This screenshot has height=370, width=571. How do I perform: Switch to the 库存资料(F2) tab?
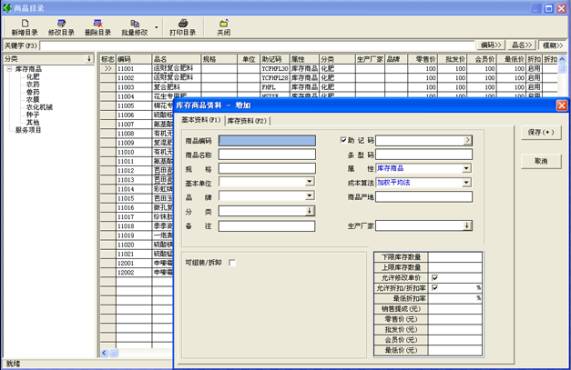click(247, 121)
